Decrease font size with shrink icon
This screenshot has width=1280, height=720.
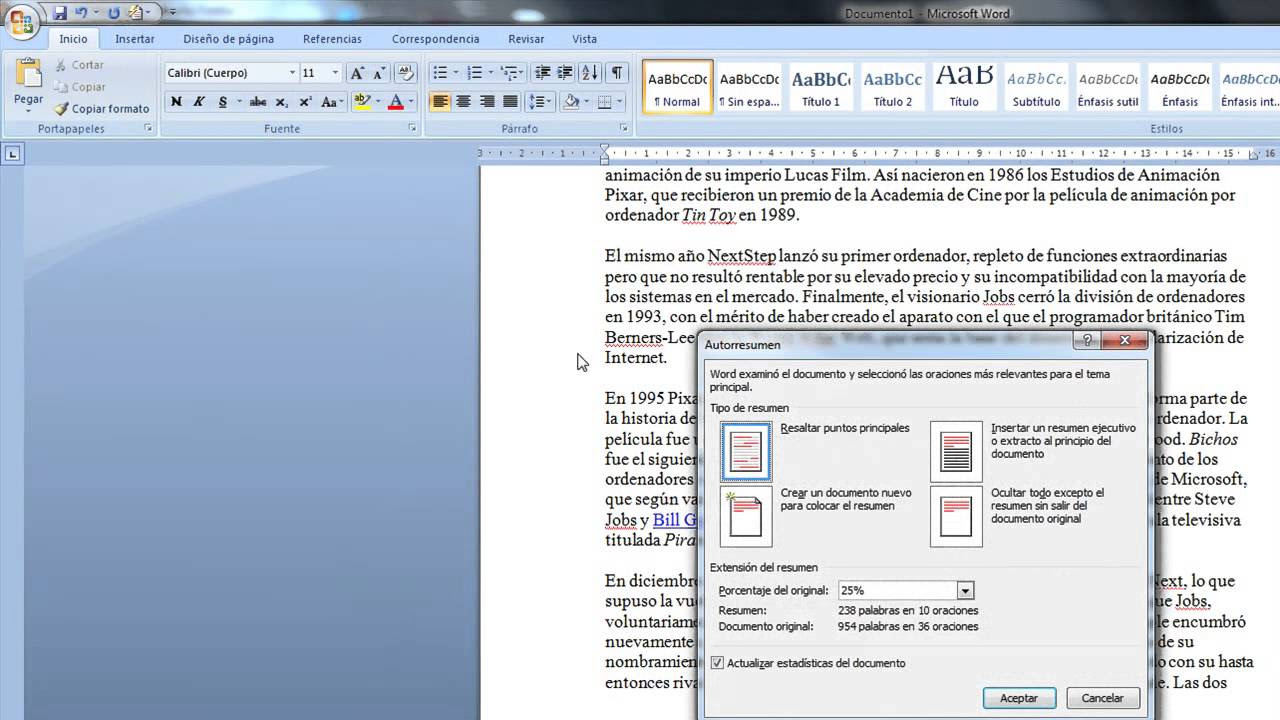tap(379, 73)
